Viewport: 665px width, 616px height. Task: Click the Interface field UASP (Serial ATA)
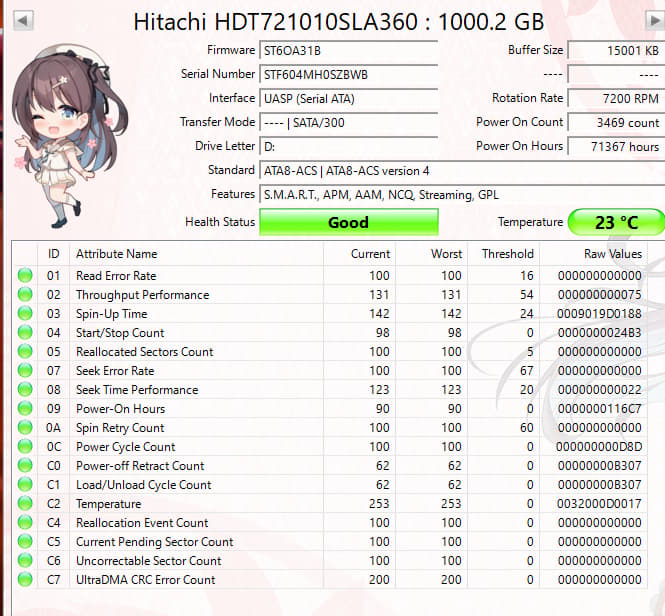point(348,98)
